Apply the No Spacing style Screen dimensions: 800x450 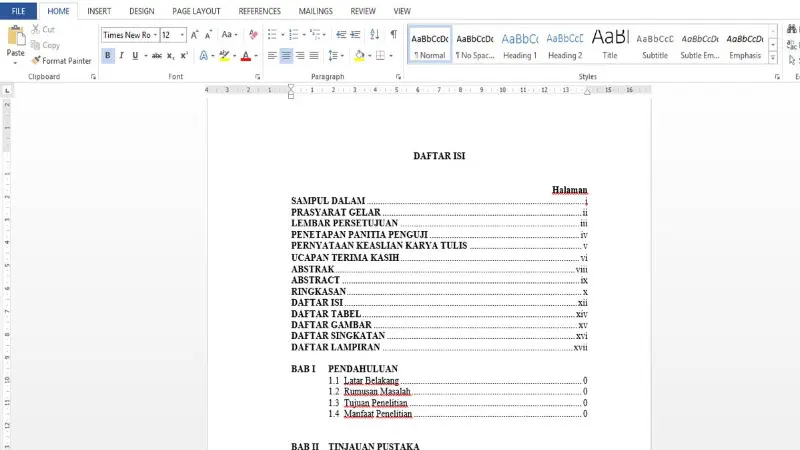coord(475,45)
